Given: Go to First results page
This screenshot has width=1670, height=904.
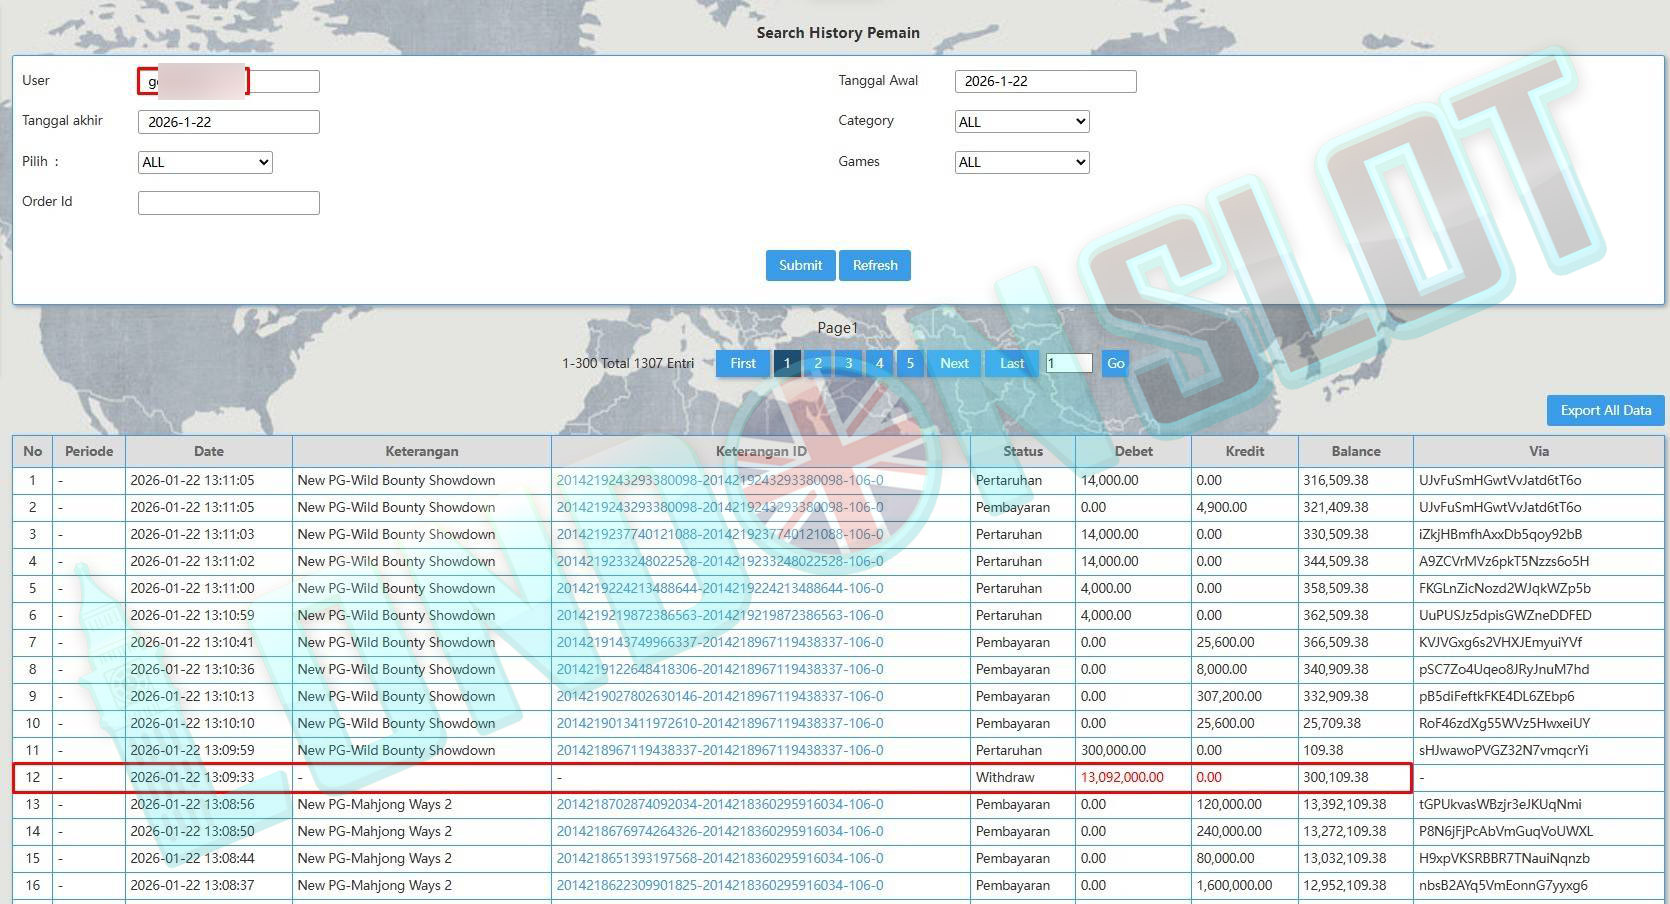Looking at the screenshot, I should [x=743, y=363].
